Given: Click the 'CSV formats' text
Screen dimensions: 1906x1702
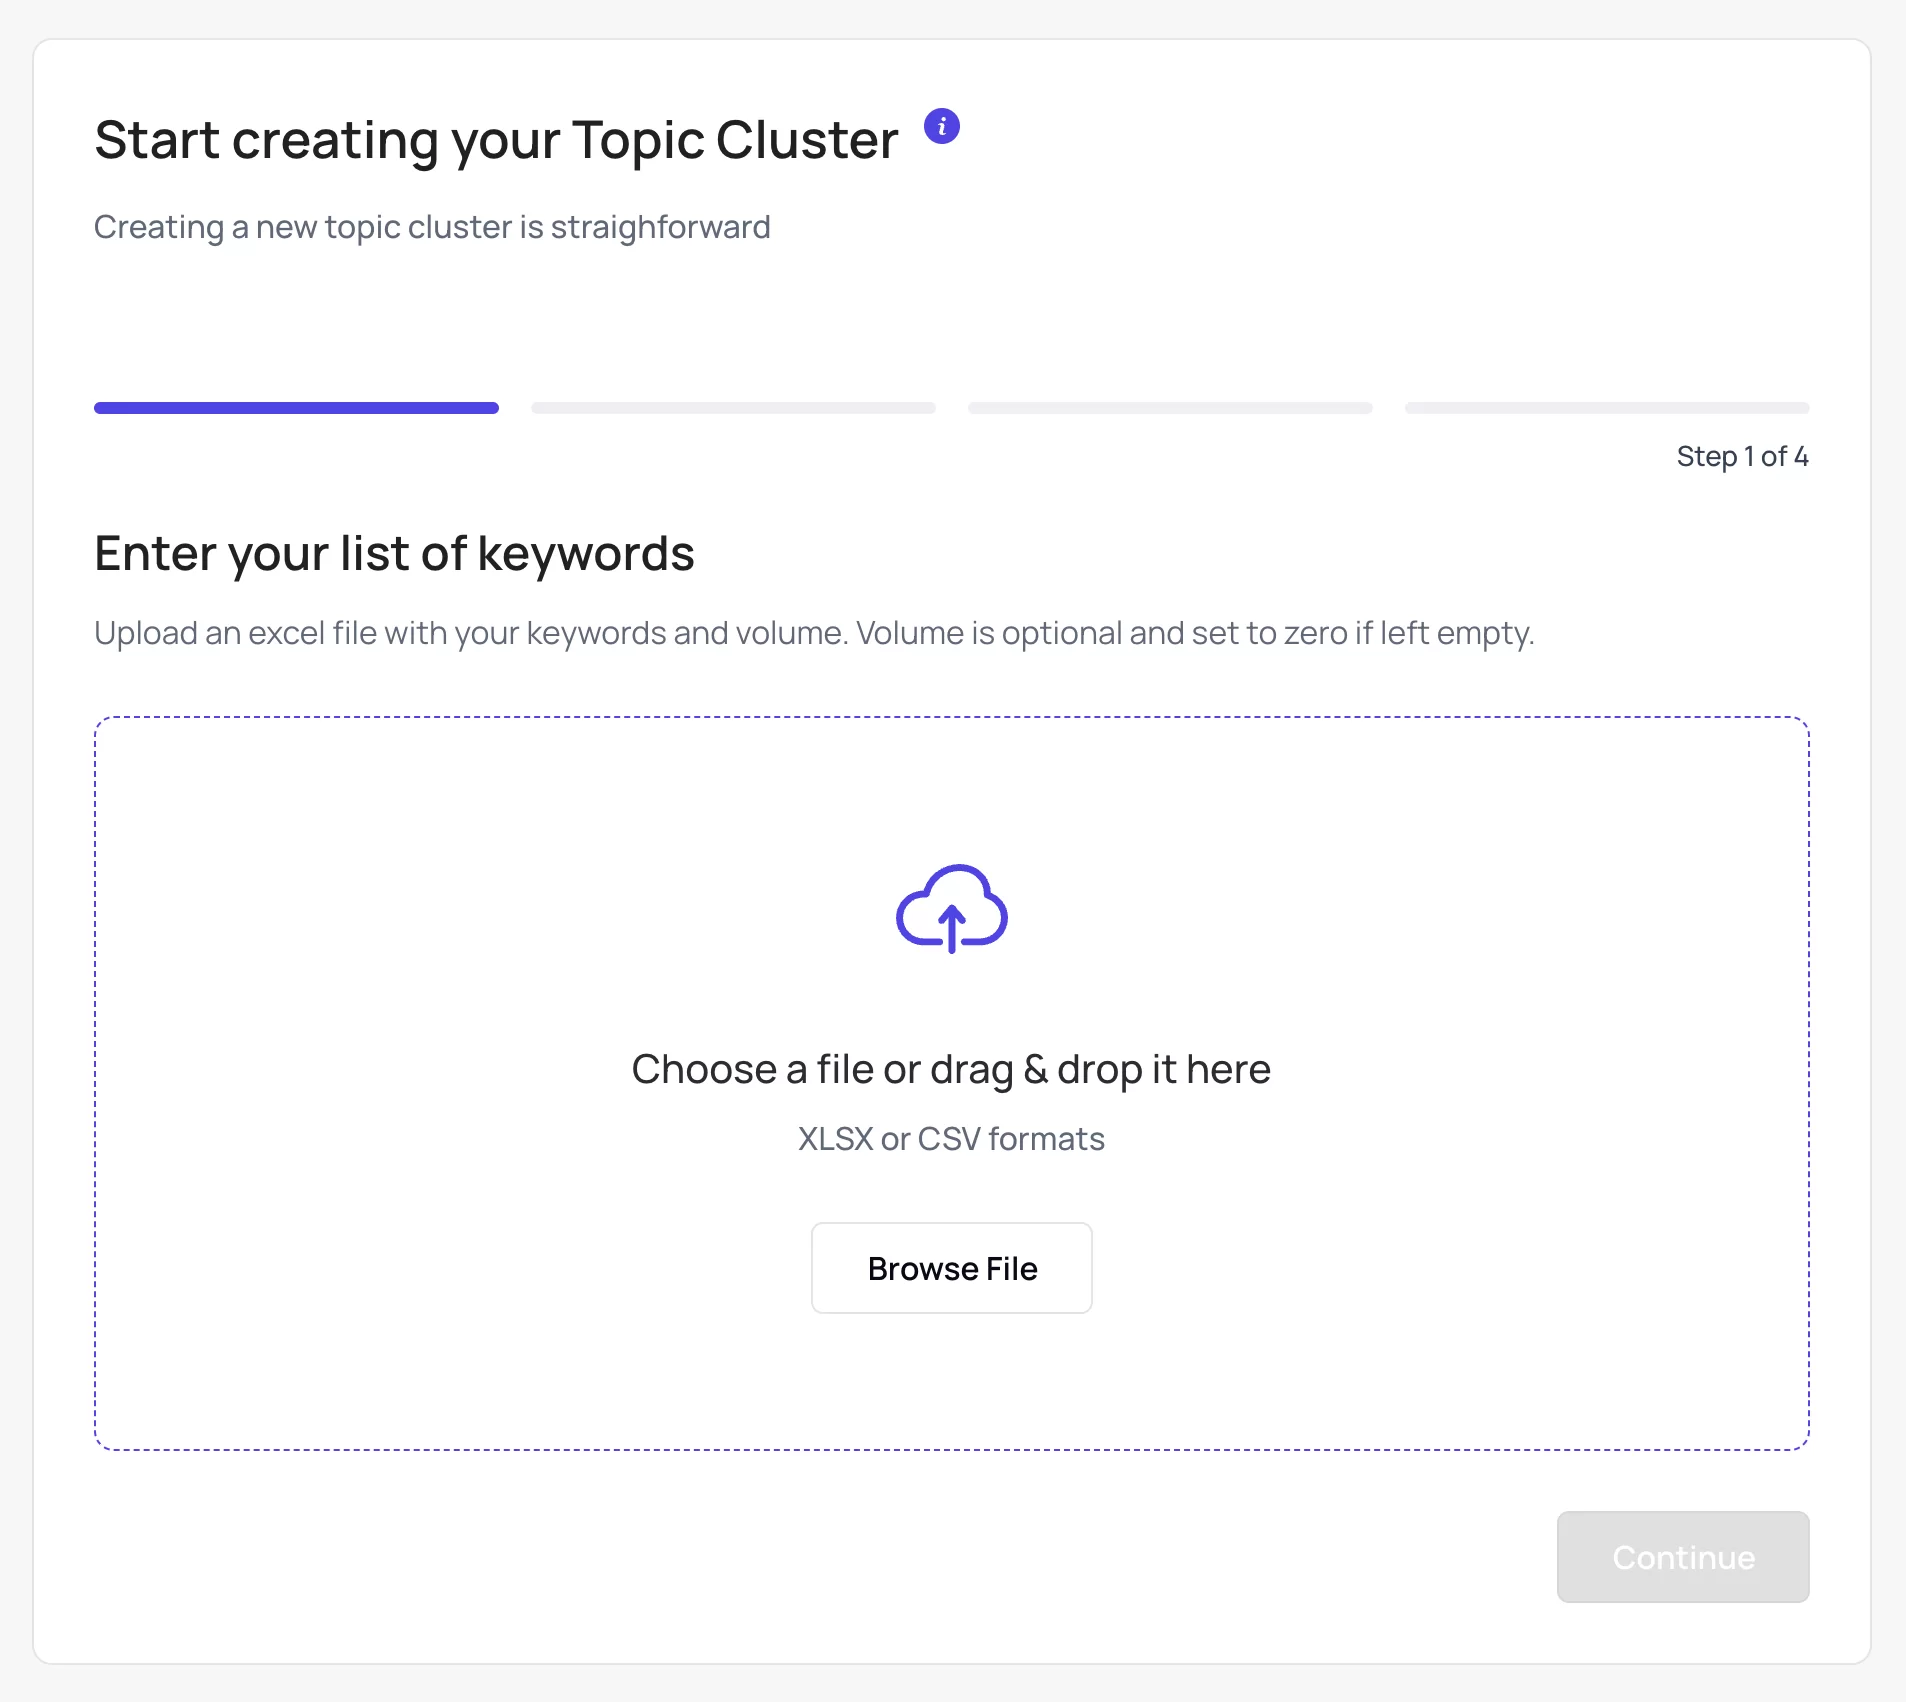Looking at the screenshot, I should 1011,1139.
